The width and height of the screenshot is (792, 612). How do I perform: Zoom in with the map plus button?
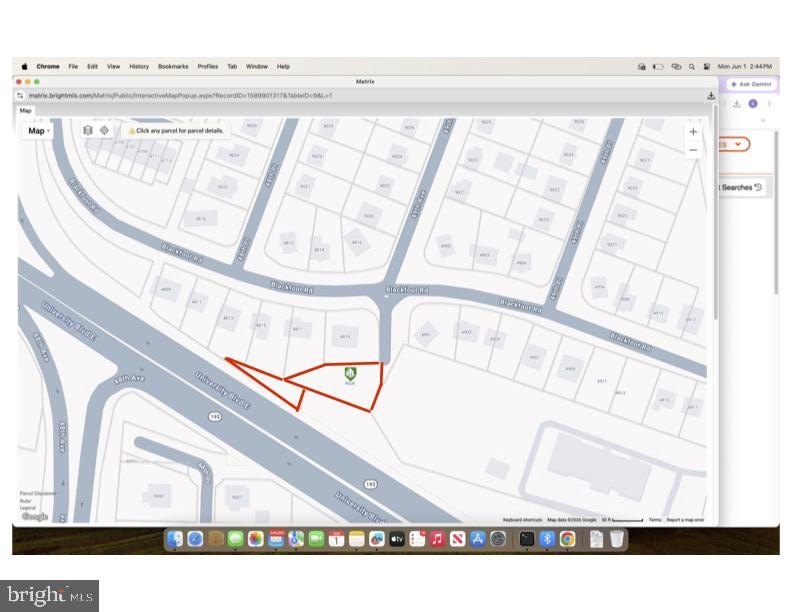[693, 132]
